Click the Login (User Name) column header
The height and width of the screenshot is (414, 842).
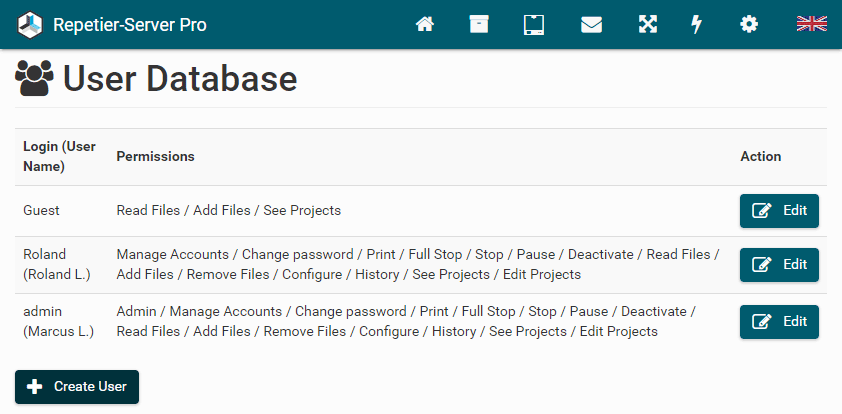click(x=59, y=156)
